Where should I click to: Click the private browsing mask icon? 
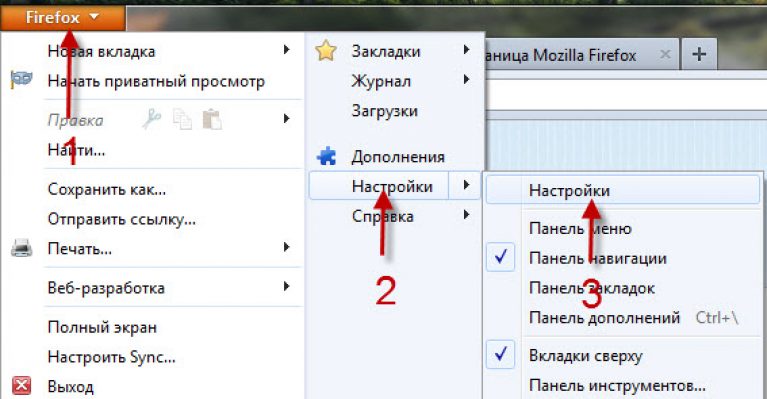22,79
